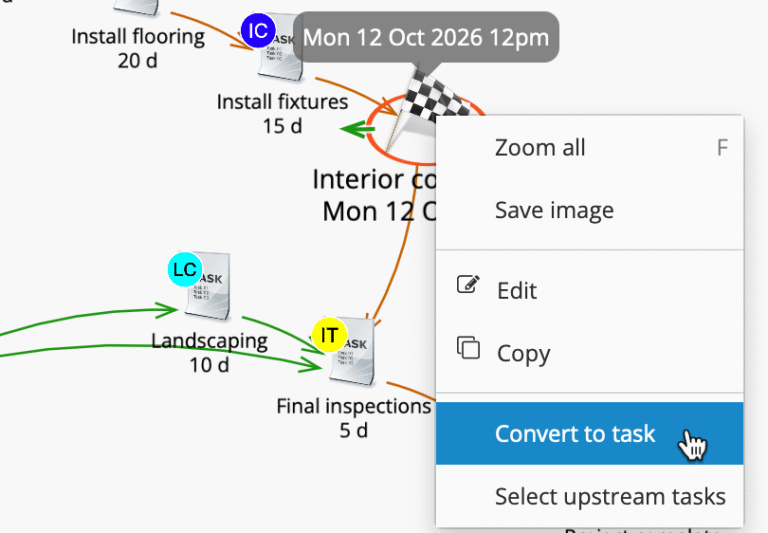Click the Copy icon in context menu
Image resolution: width=768 pixels, height=533 pixels.
468,348
